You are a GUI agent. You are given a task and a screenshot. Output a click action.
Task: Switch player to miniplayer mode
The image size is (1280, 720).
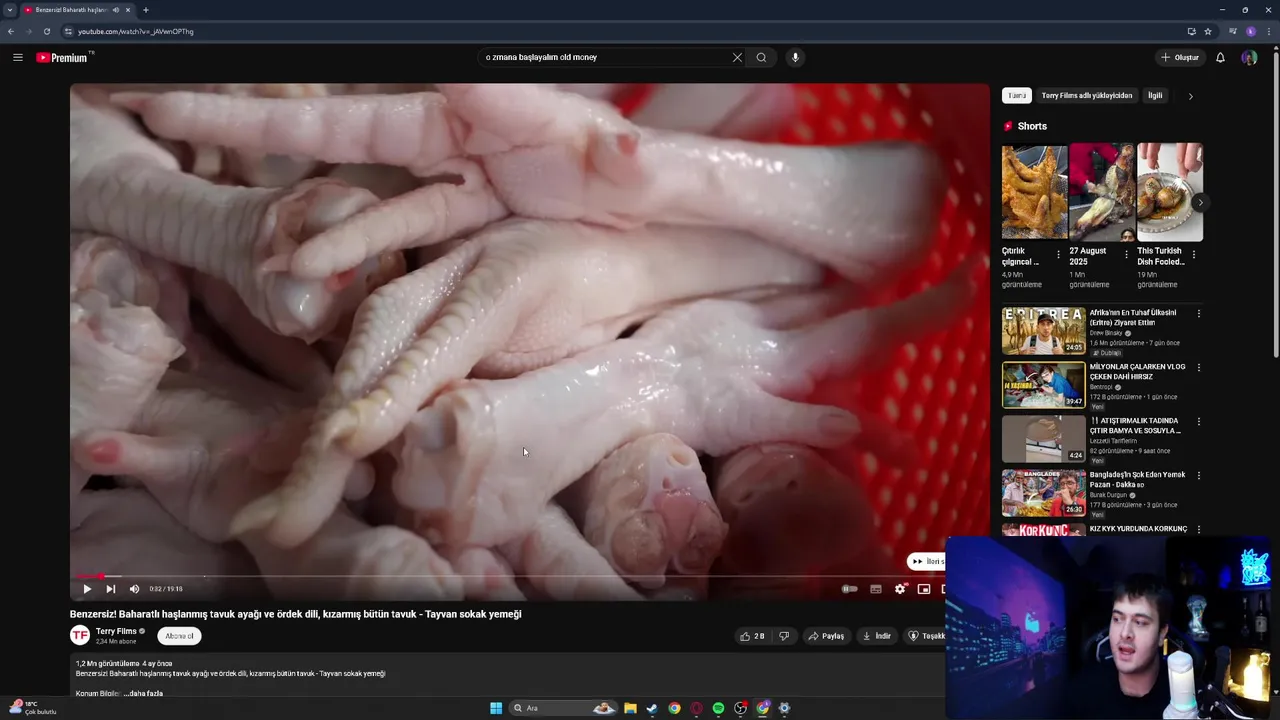click(x=924, y=589)
